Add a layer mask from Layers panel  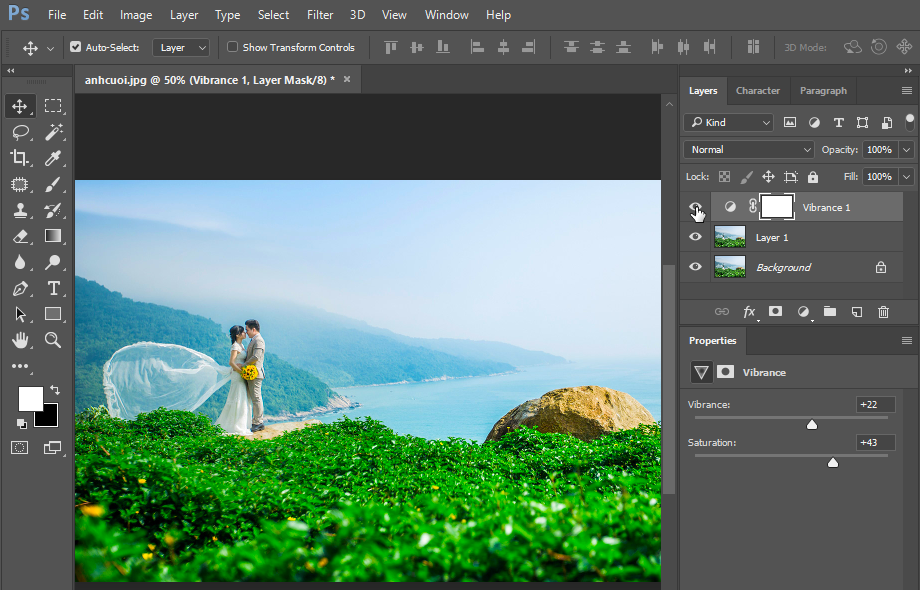[775, 312]
